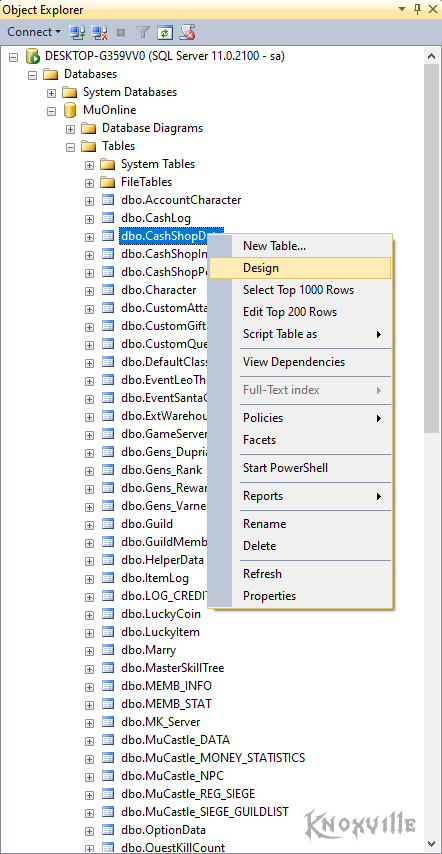Click the Refresh toolbar icon

coord(164,33)
